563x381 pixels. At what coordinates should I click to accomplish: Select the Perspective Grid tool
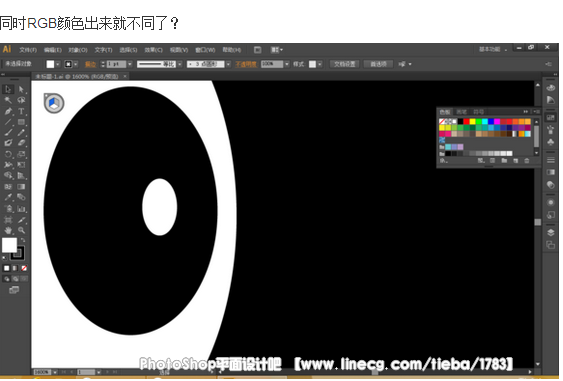[x=21, y=176]
